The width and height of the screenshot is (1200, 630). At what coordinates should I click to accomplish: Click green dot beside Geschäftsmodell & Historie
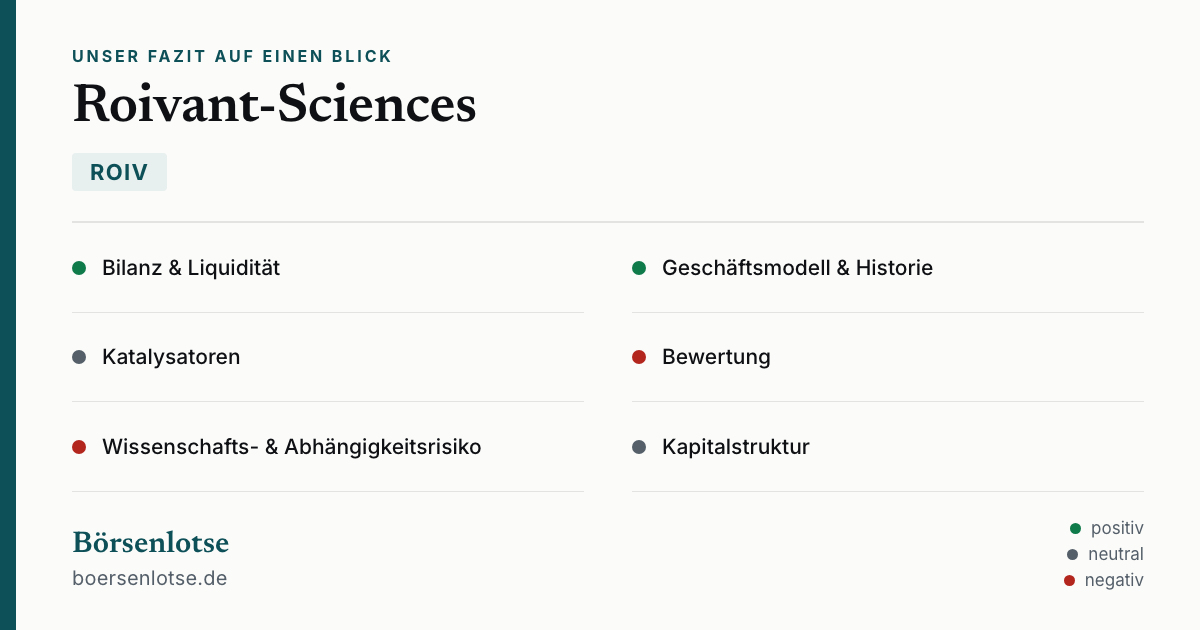point(639,268)
